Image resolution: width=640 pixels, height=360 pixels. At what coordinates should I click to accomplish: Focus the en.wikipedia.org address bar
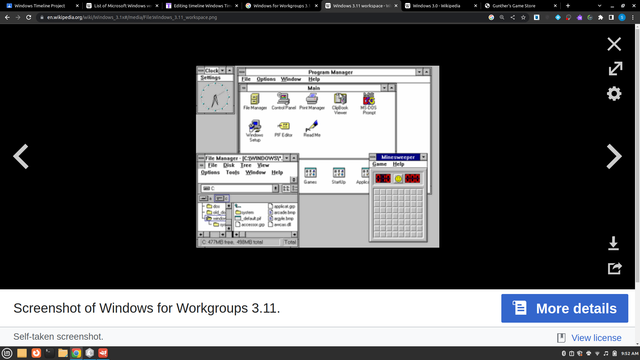coord(261,18)
